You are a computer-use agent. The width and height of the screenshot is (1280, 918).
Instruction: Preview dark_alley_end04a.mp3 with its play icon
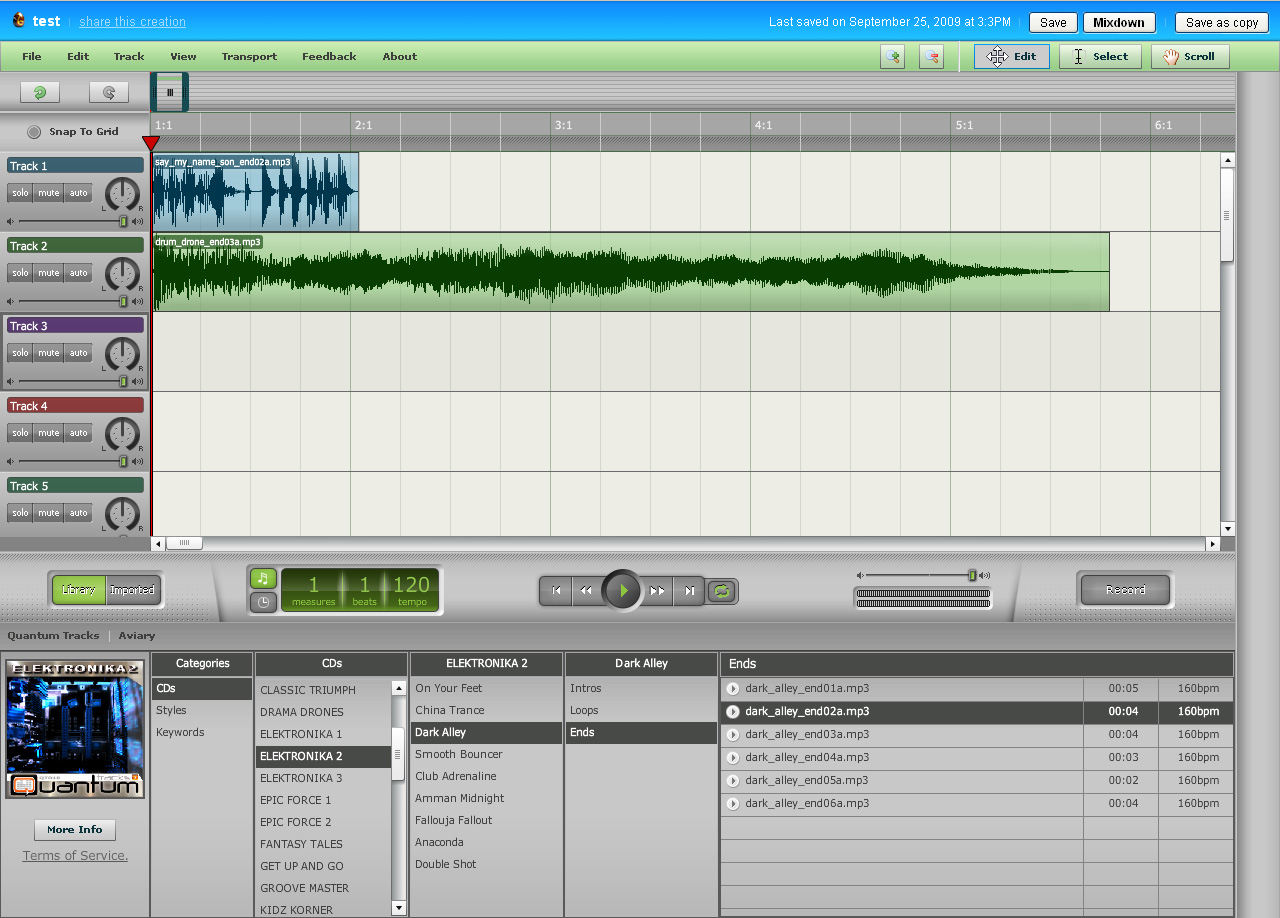[733, 757]
